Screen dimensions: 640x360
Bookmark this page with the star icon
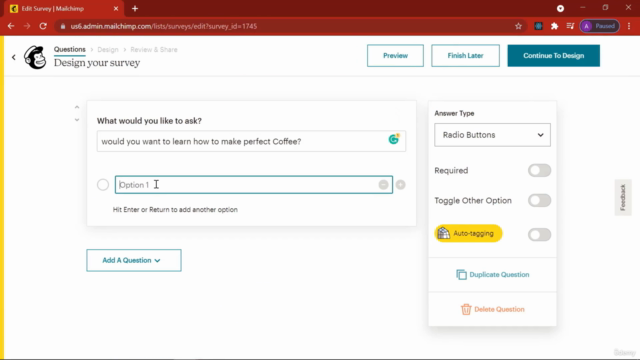[518, 26]
